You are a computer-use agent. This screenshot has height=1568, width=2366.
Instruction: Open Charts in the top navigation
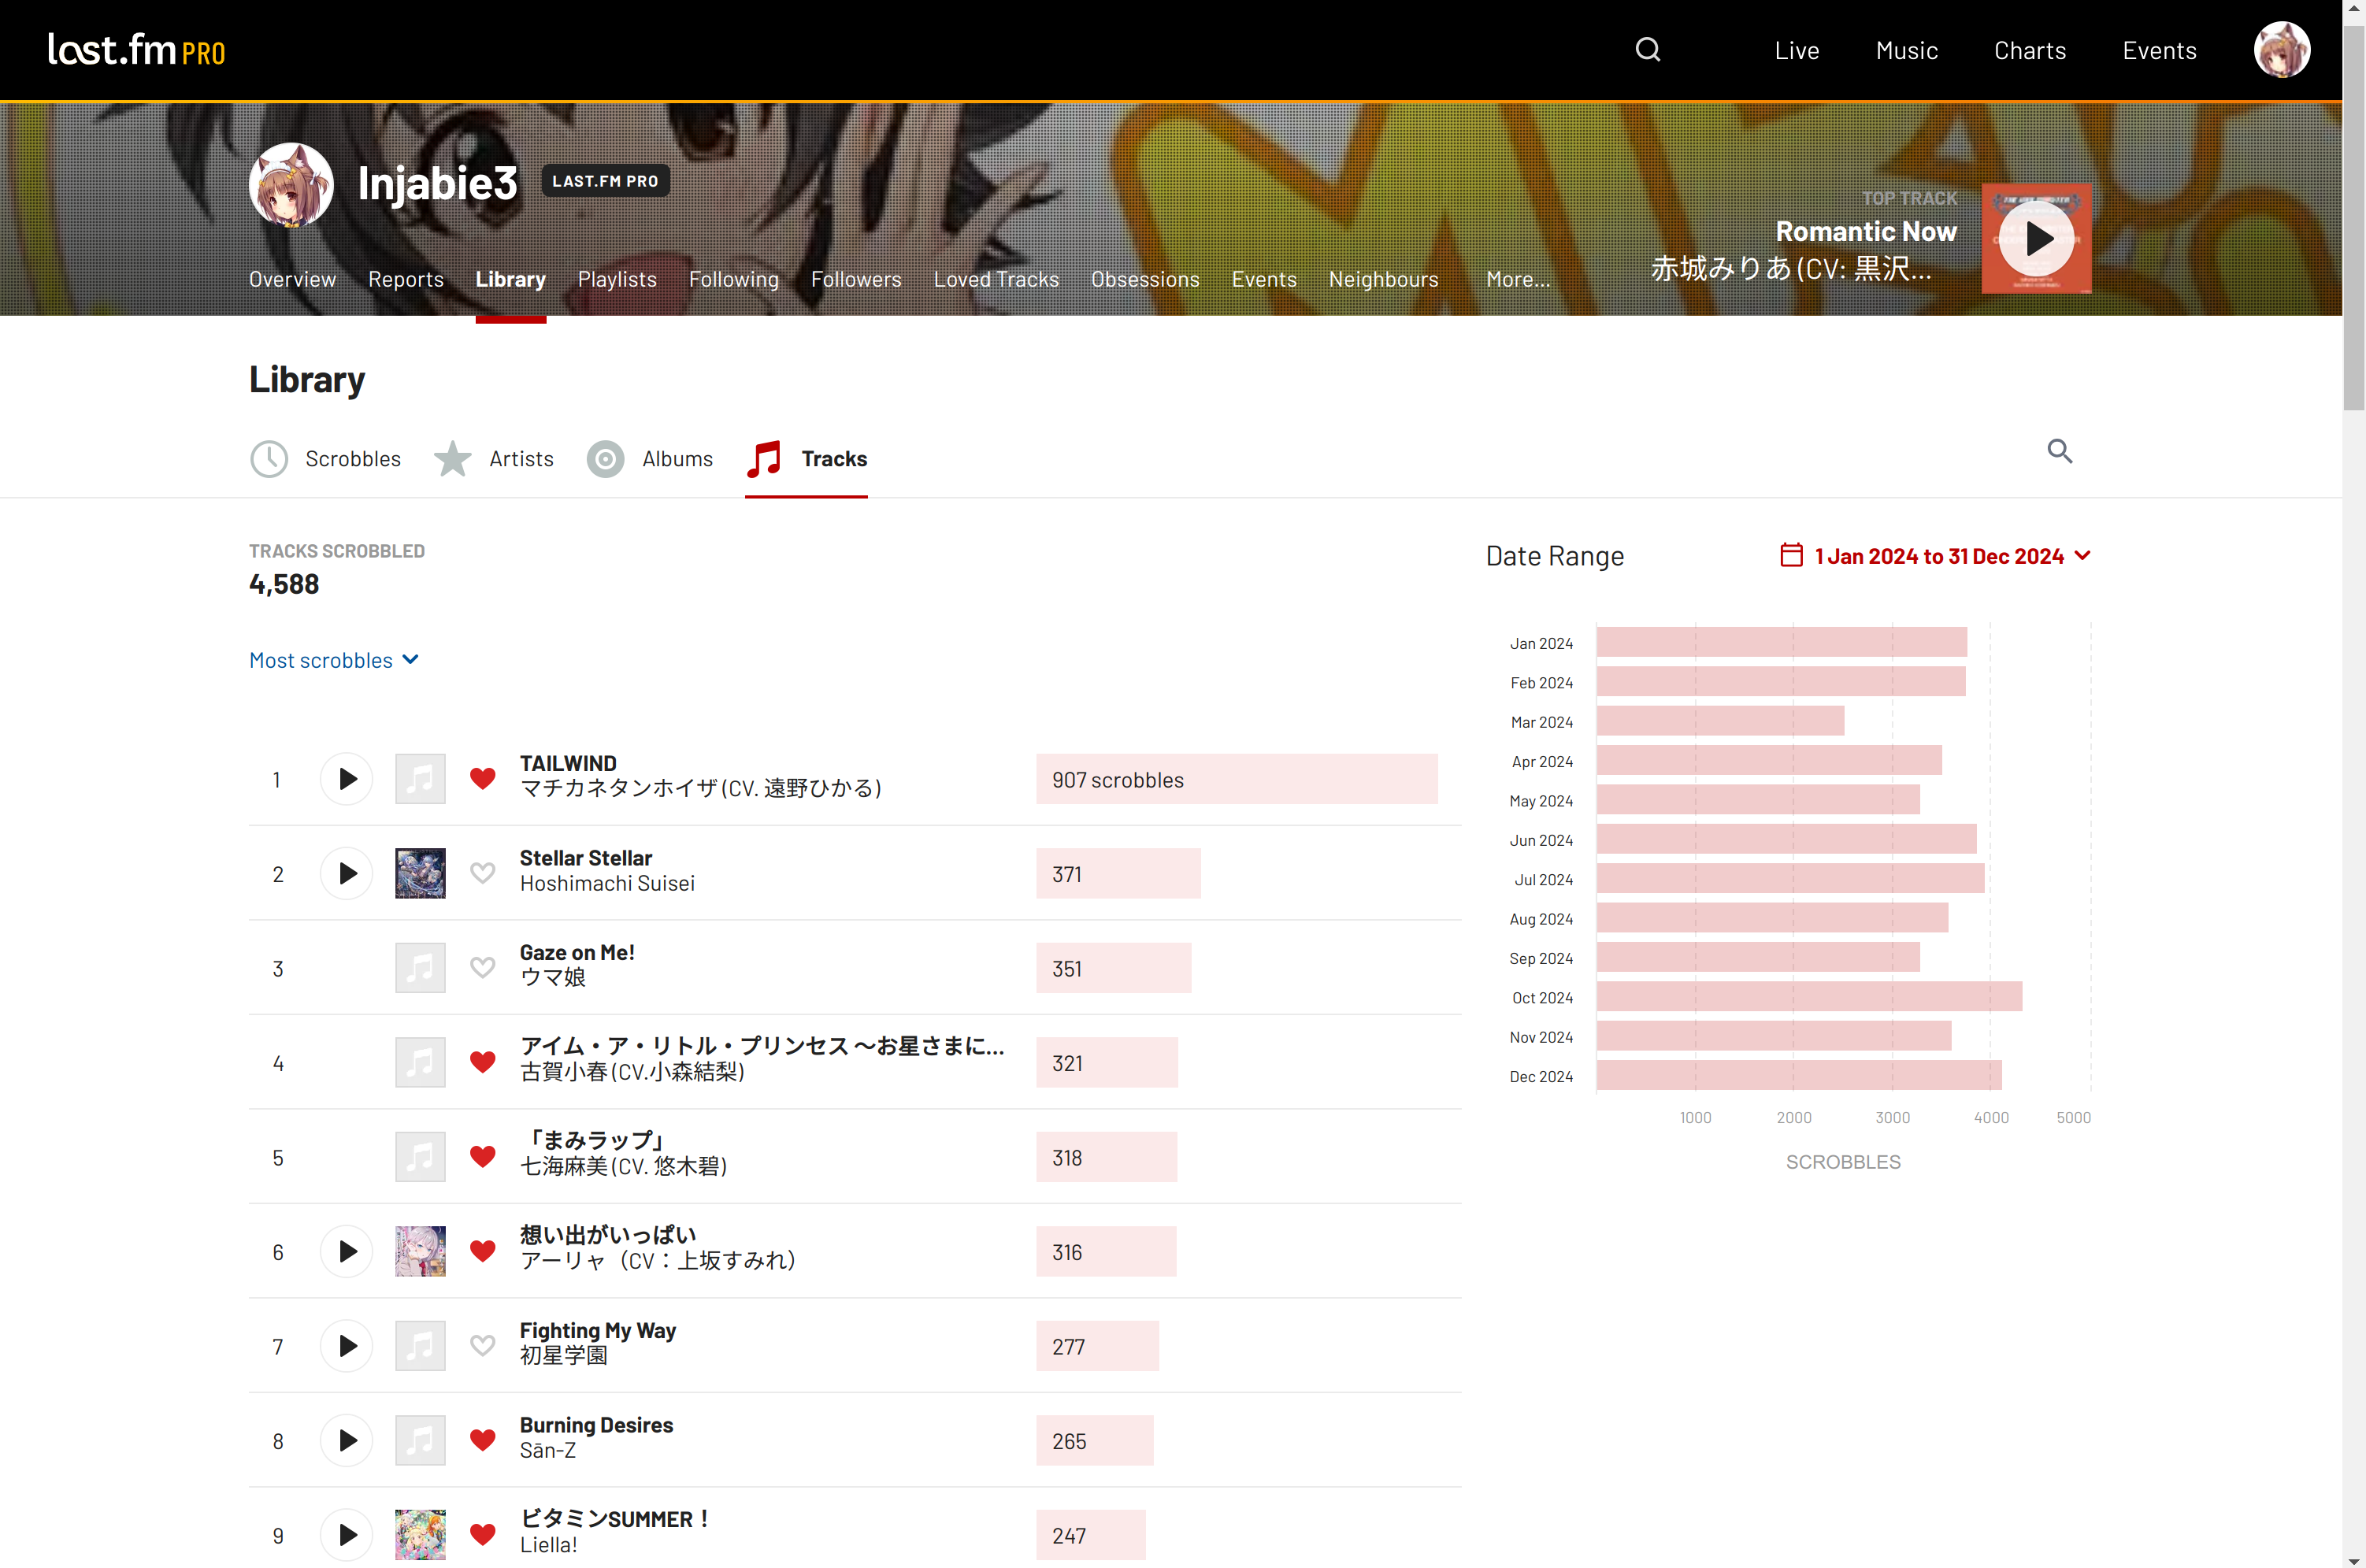[2029, 51]
